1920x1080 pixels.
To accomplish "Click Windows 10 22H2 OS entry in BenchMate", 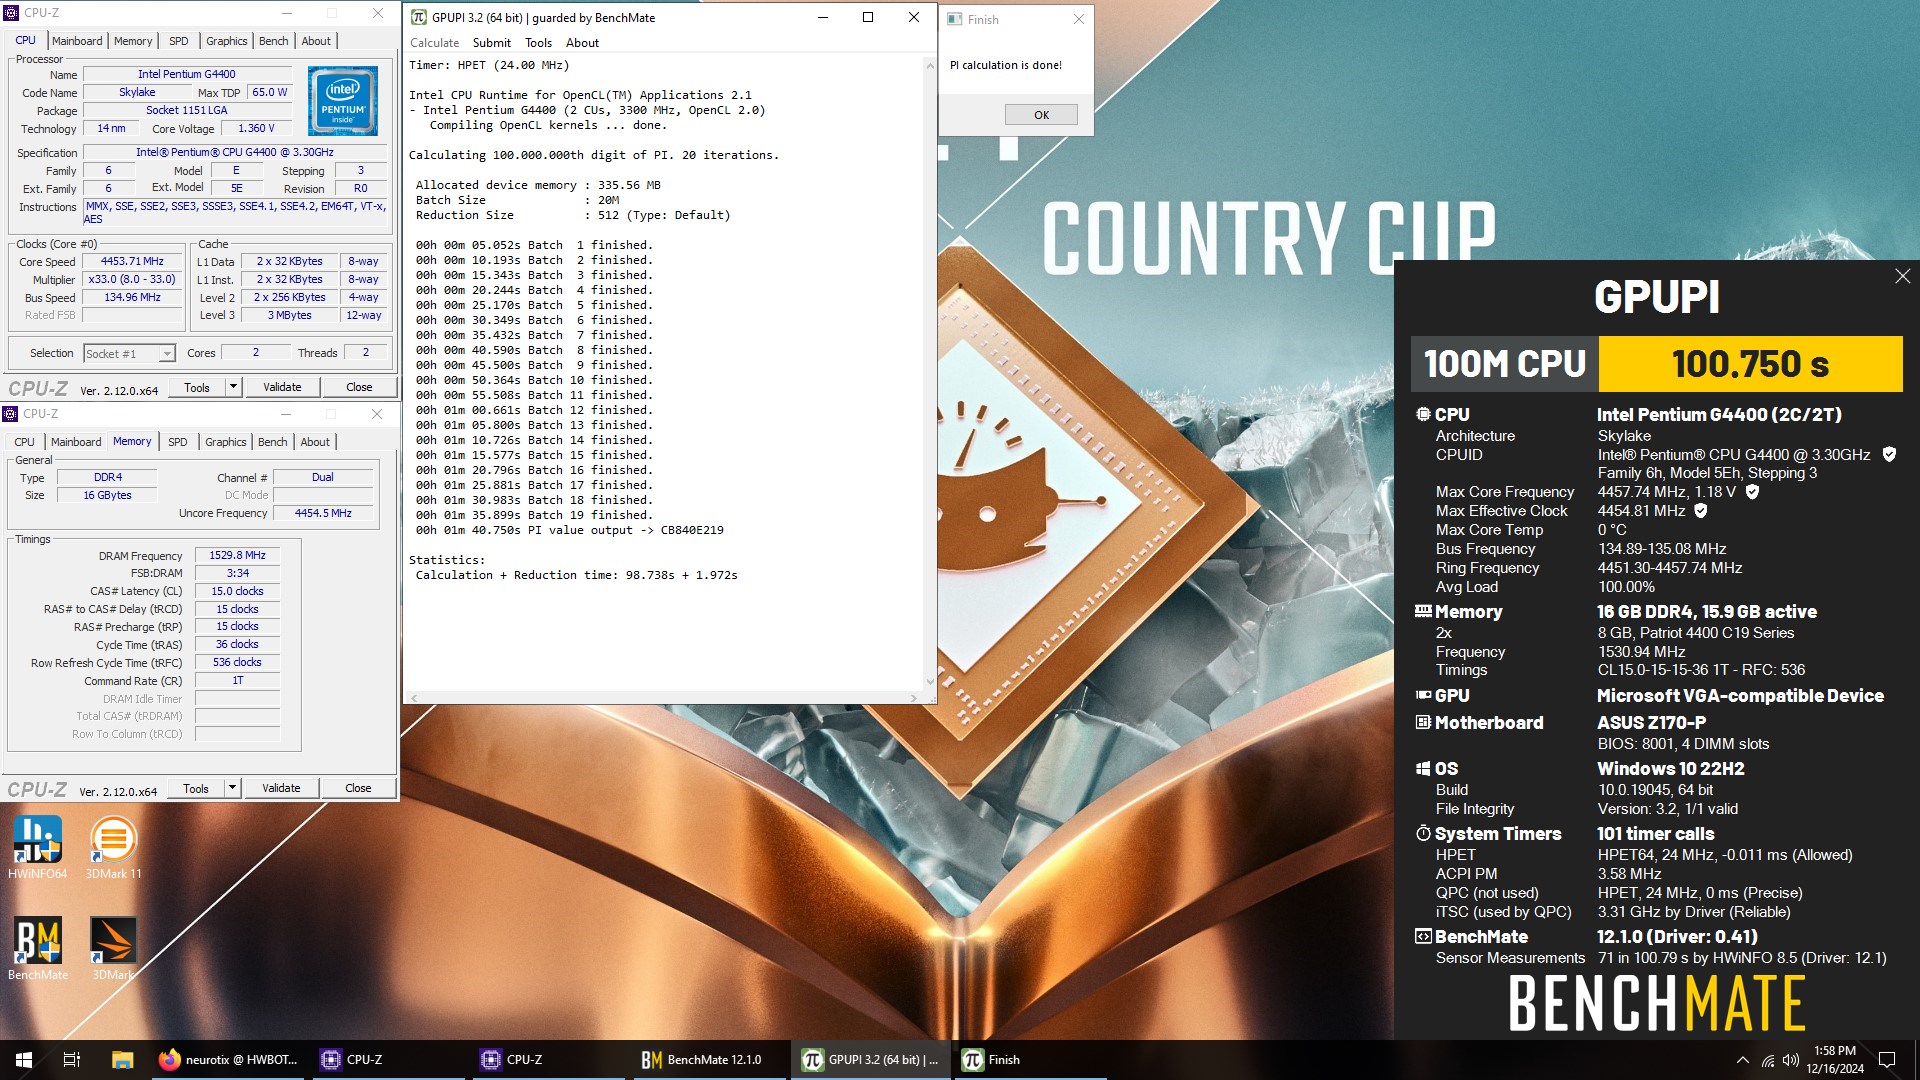I will [x=1670, y=769].
